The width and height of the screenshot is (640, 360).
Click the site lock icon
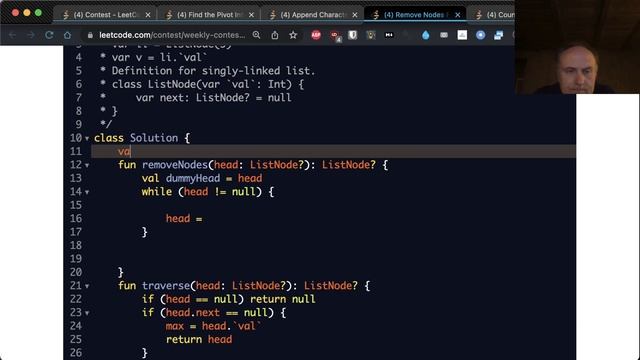coord(90,36)
